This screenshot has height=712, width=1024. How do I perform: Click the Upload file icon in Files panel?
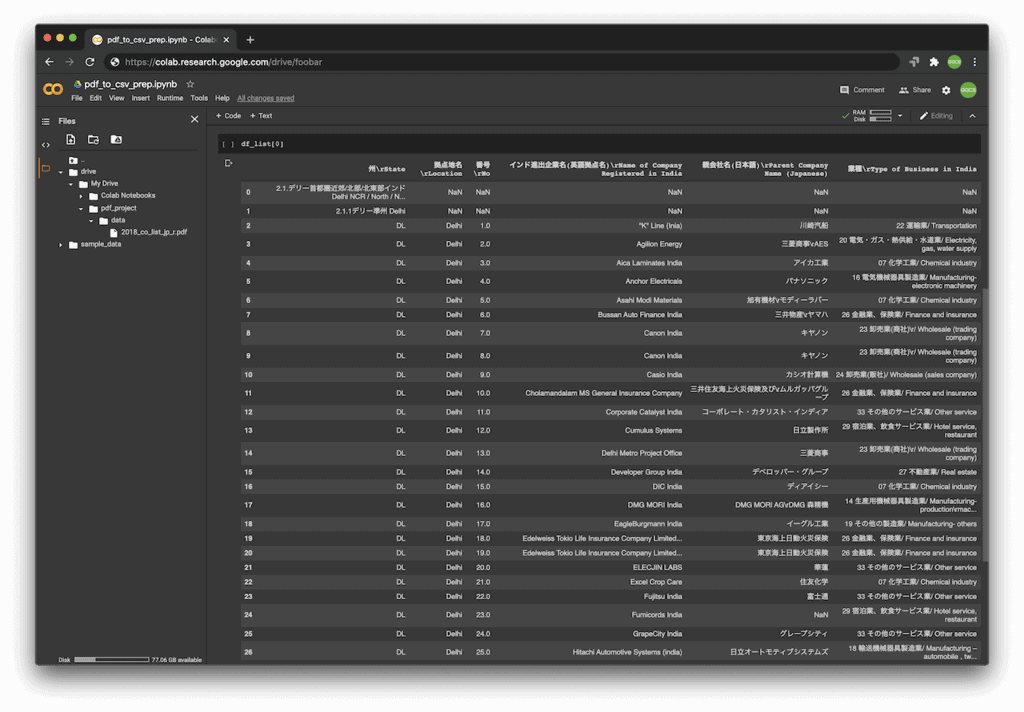click(71, 140)
